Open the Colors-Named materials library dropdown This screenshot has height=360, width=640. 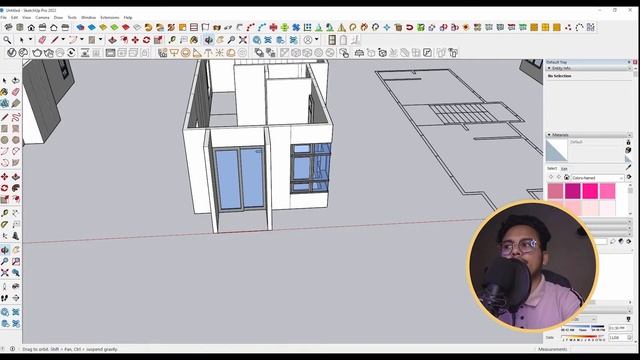point(598,178)
